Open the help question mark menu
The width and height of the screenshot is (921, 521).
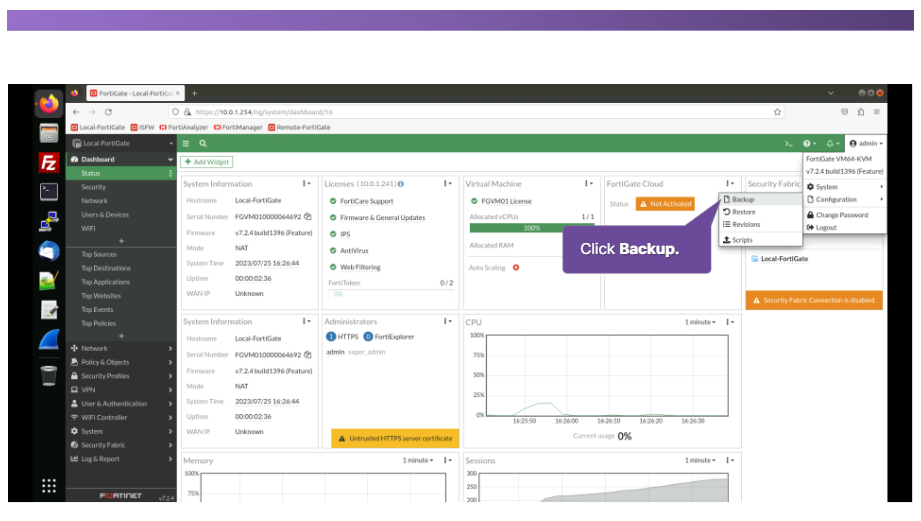click(809, 143)
